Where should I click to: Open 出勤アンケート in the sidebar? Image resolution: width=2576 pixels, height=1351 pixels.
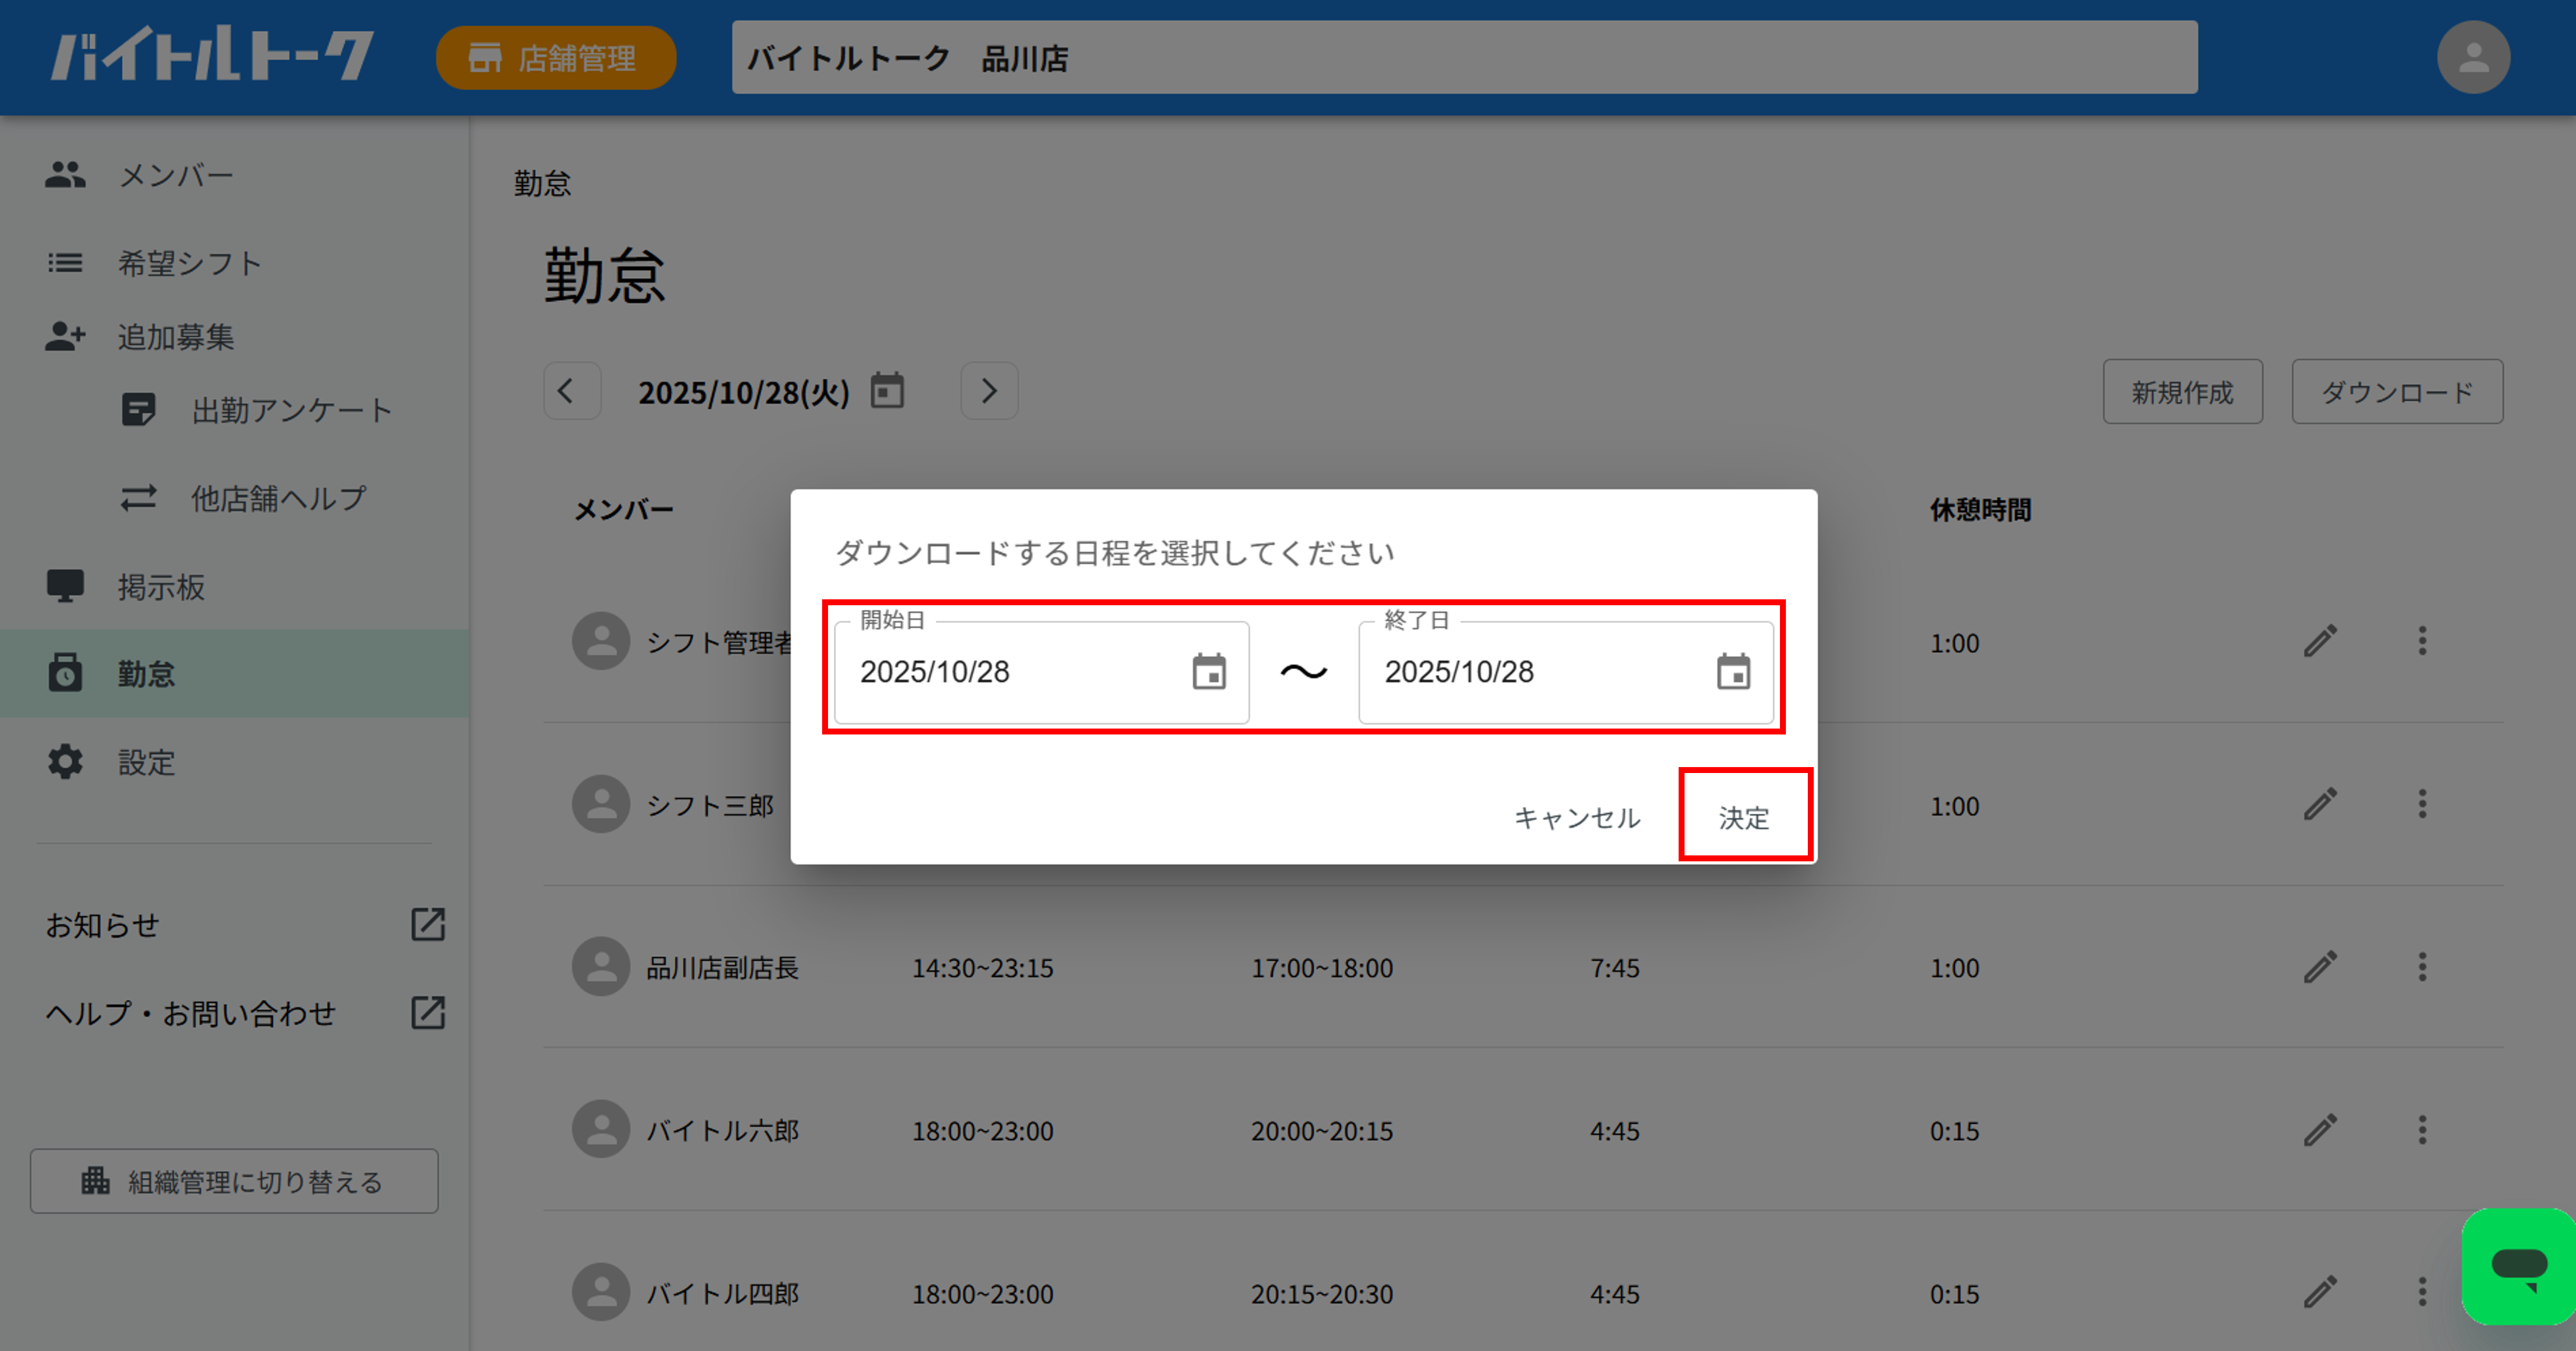click(234, 410)
